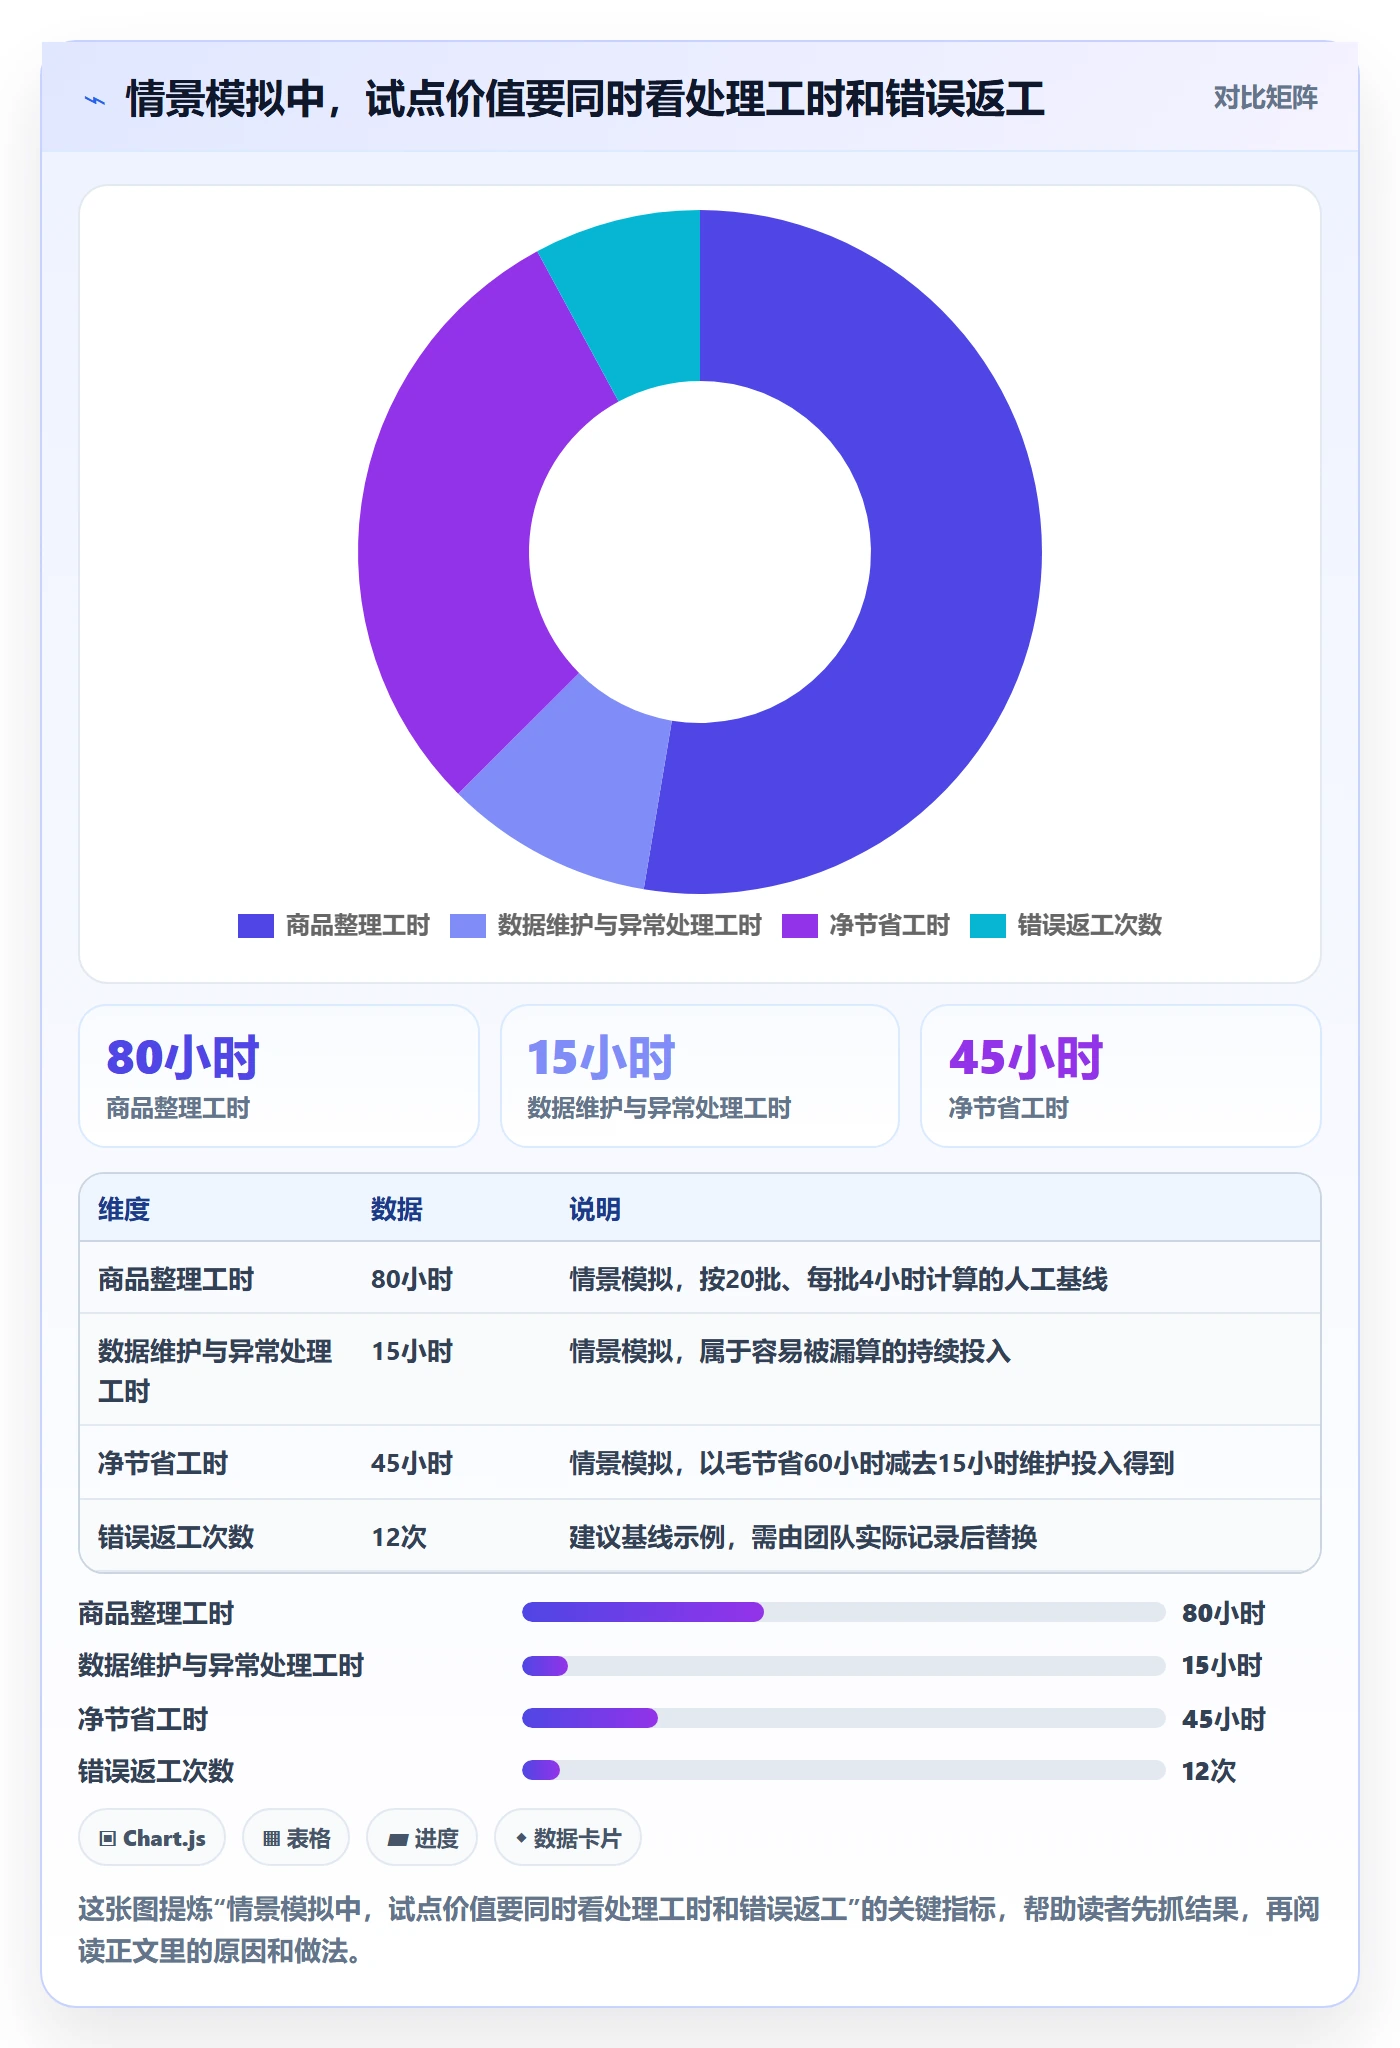The width and height of the screenshot is (1400, 2048).
Task: Click the 数据 column header
Action: (x=397, y=1209)
